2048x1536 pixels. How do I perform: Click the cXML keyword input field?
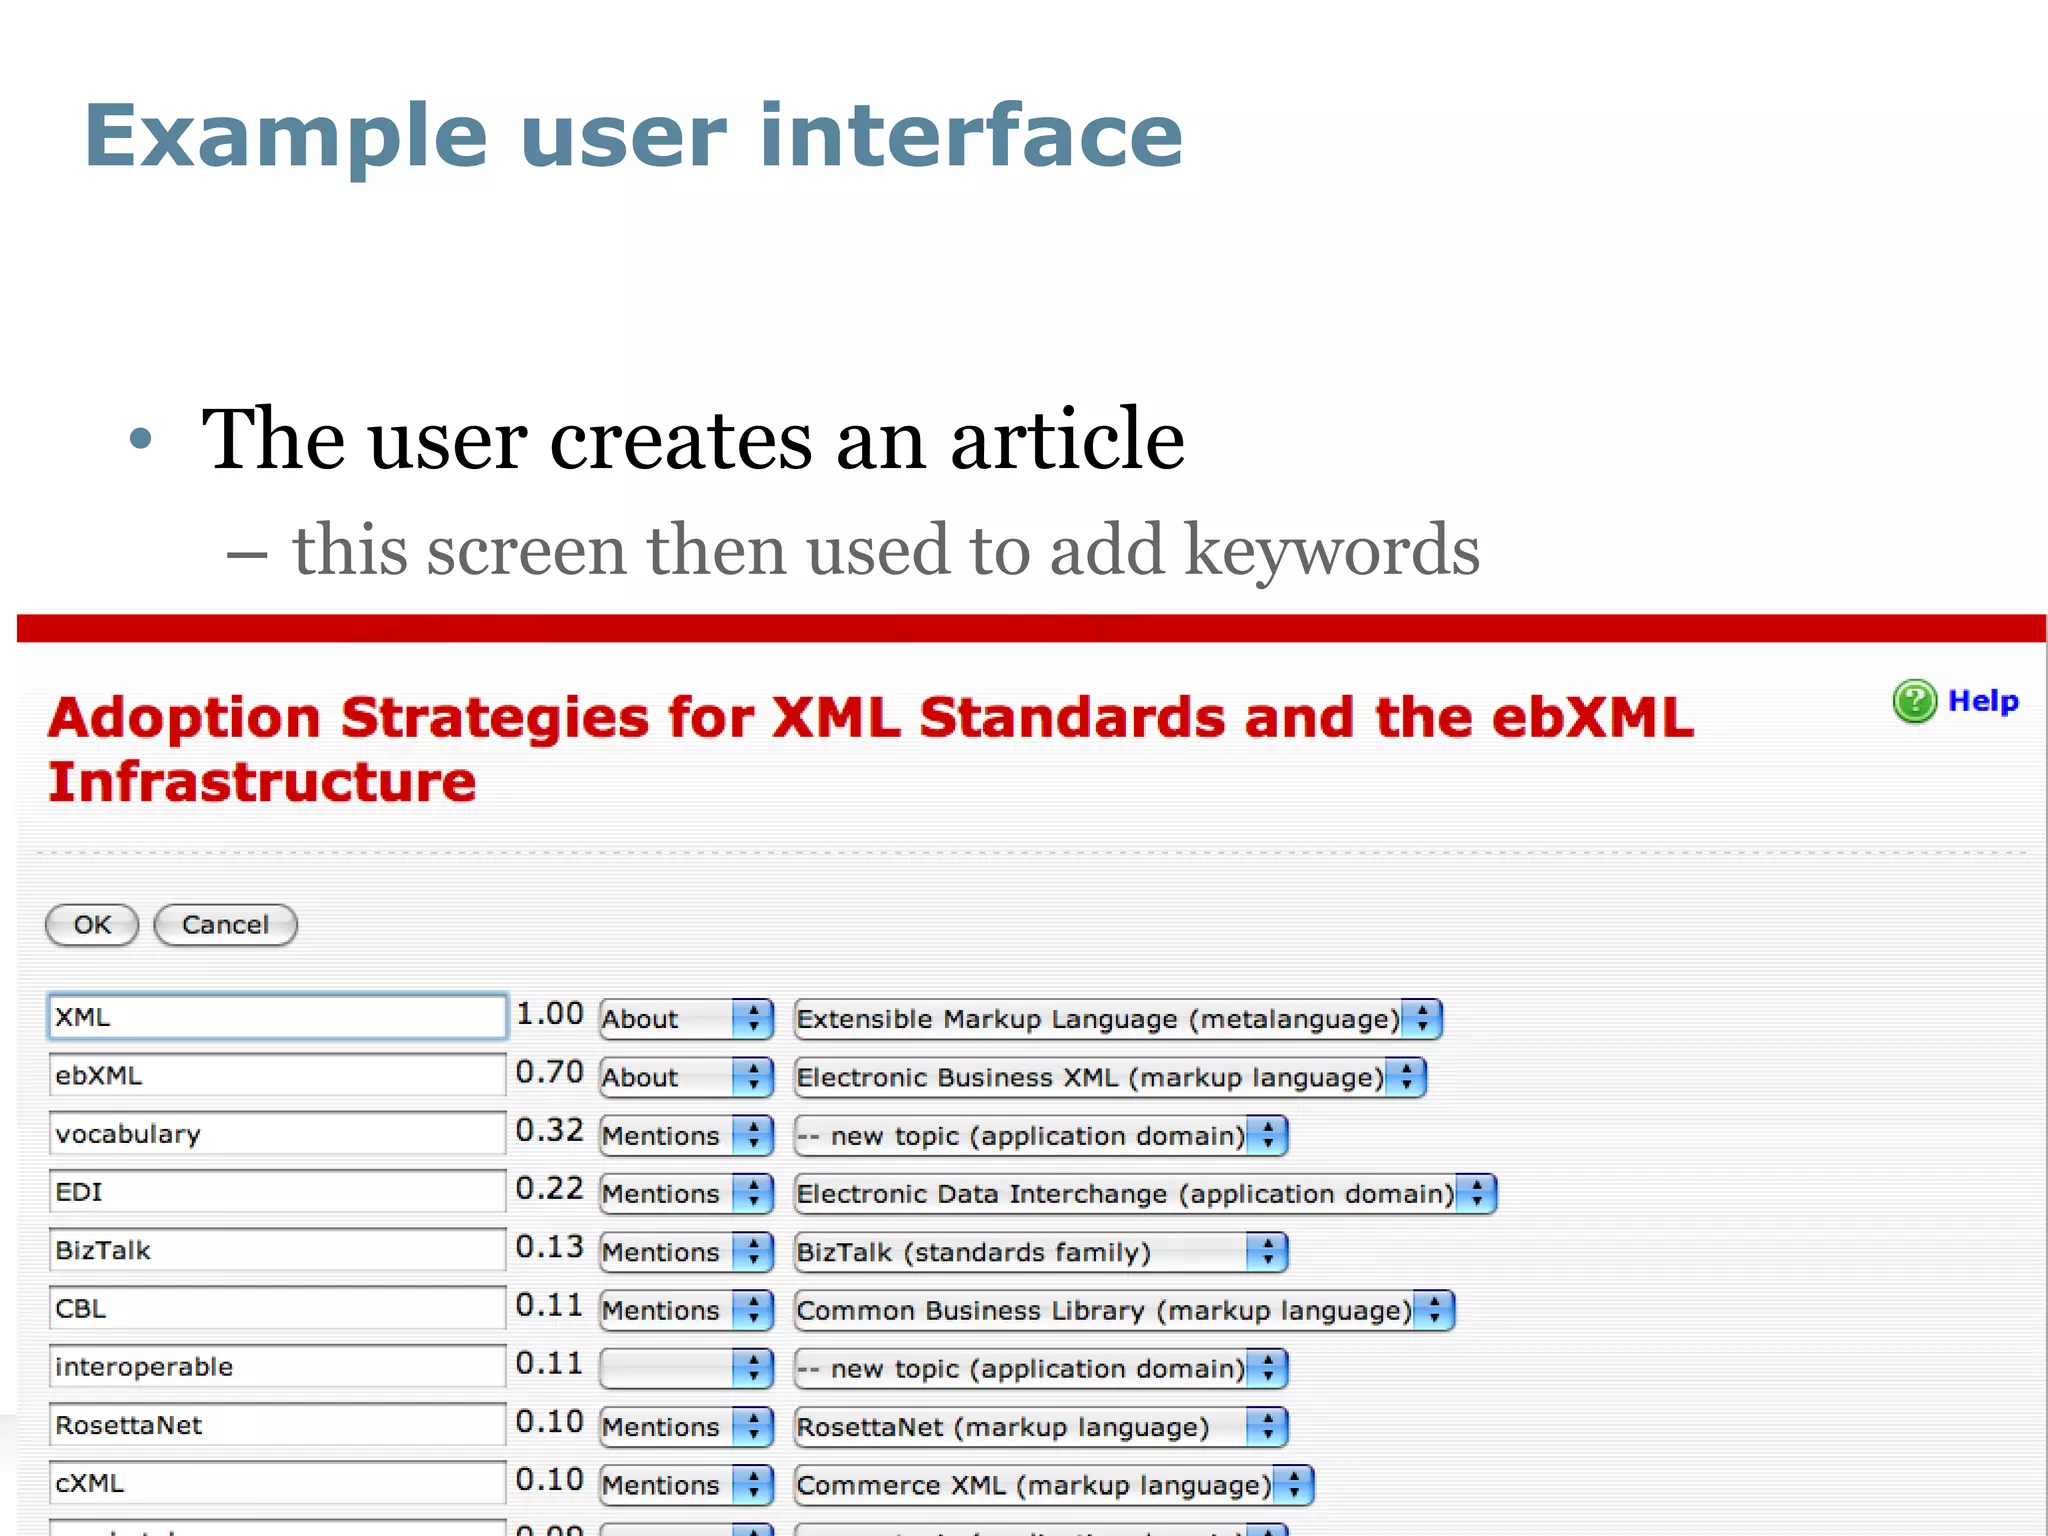[x=277, y=1483]
